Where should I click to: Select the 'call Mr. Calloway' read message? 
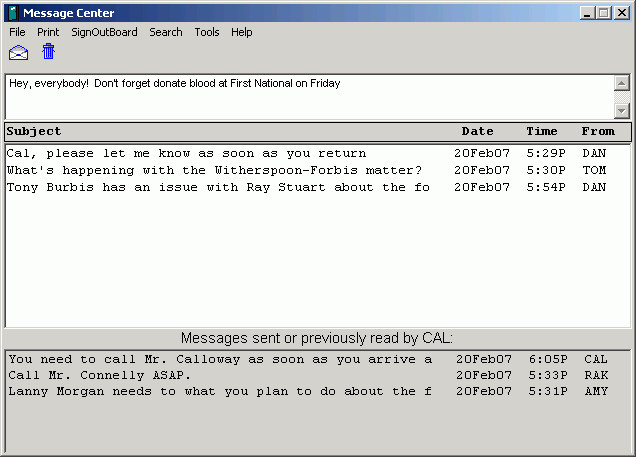(x=318, y=359)
